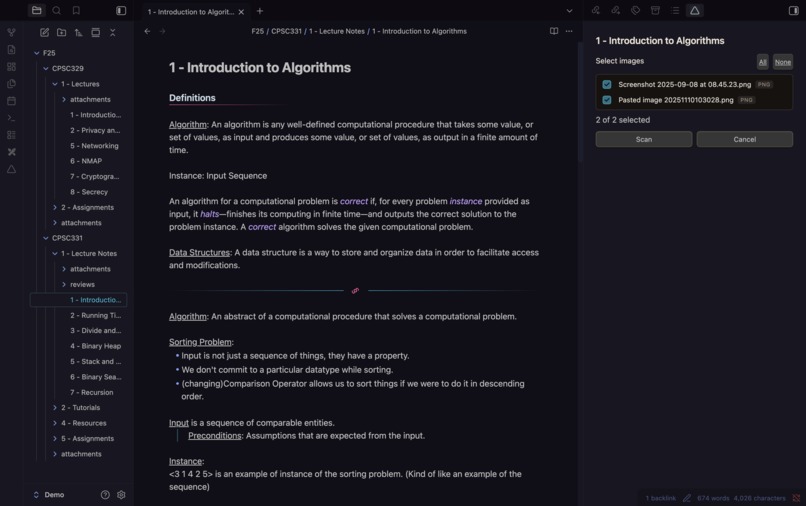Open CPSC331 in the breadcrumb path
The height and width of the screenshot is (506, 806).
tap(286, 31)
